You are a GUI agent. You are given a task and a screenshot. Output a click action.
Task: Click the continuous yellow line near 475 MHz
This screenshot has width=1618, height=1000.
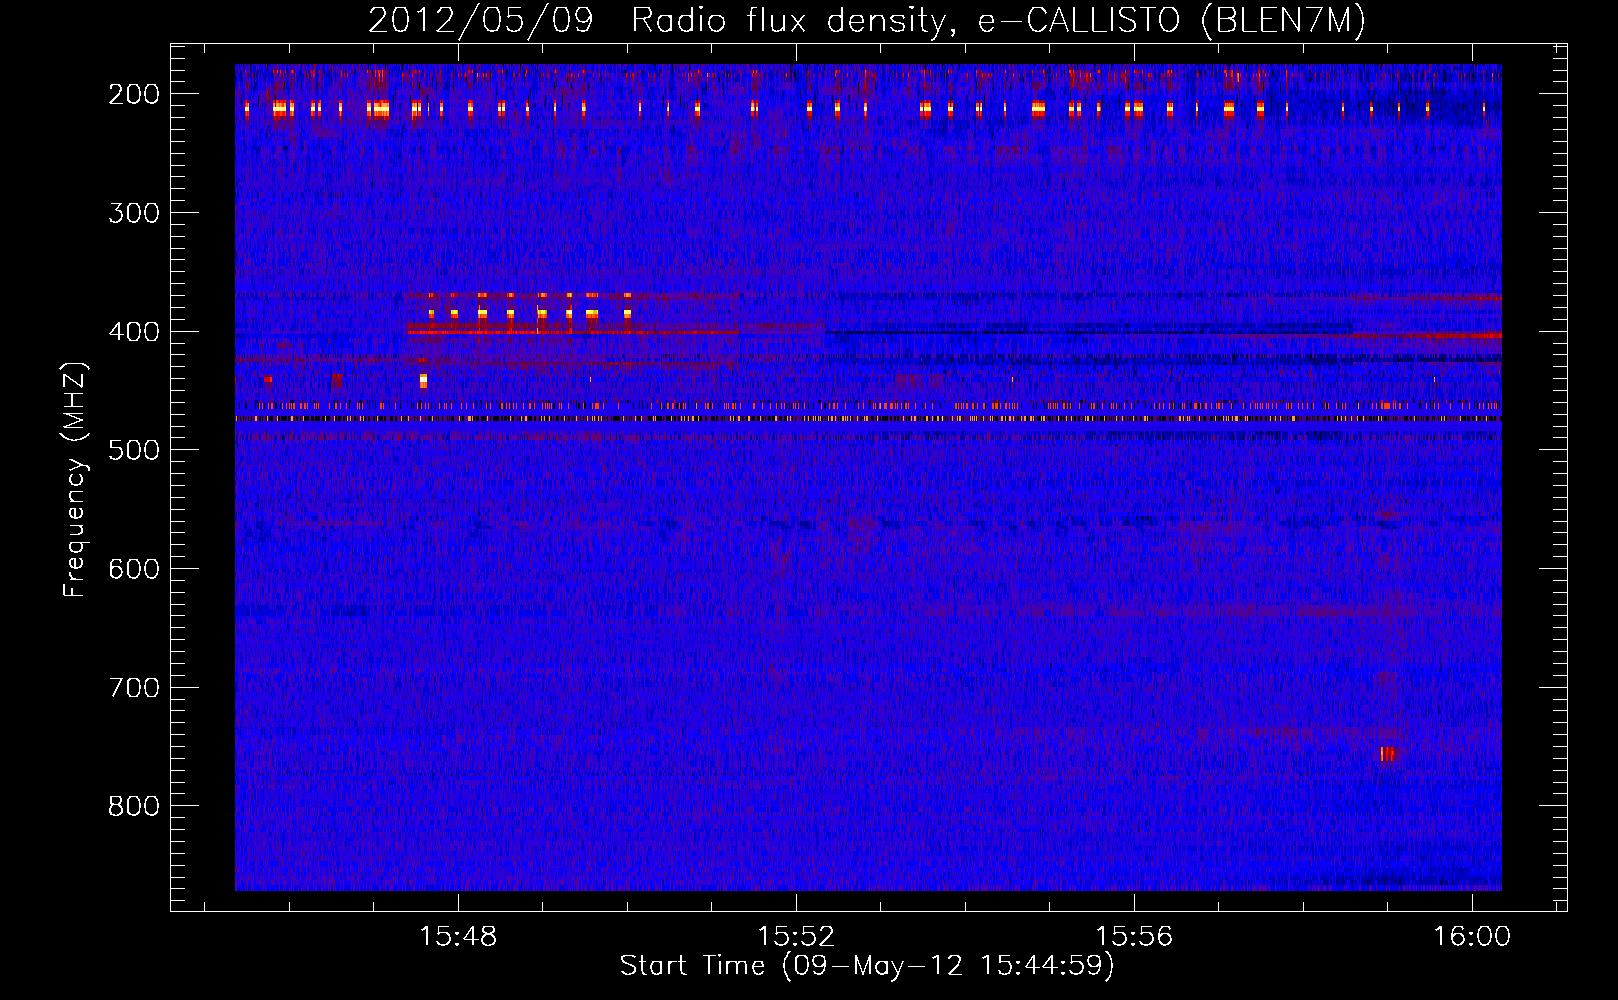[x=868, y=419]
